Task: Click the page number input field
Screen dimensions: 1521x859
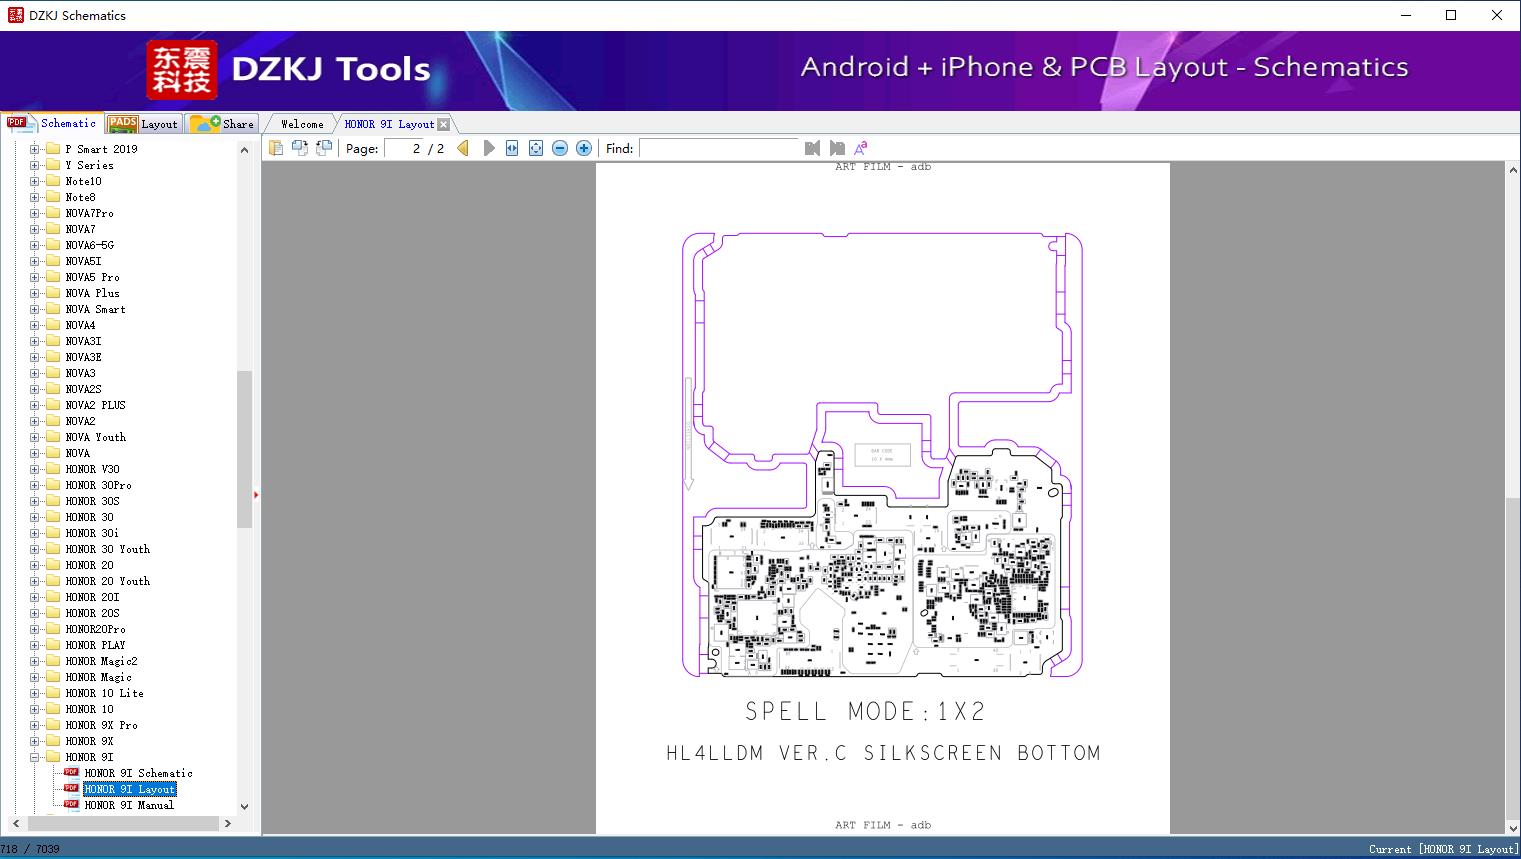Action: point(404,148)
